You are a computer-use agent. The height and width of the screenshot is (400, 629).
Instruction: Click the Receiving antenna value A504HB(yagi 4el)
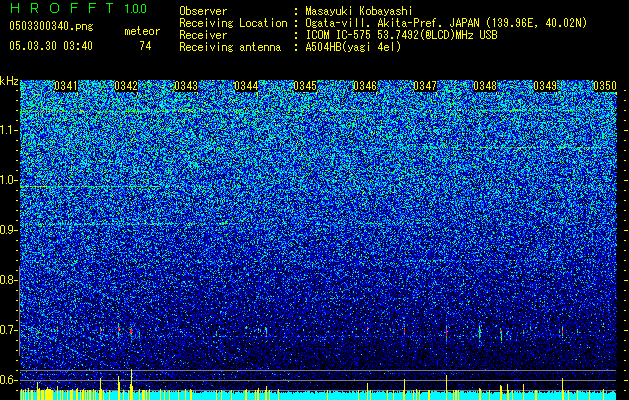pos(353,47)
